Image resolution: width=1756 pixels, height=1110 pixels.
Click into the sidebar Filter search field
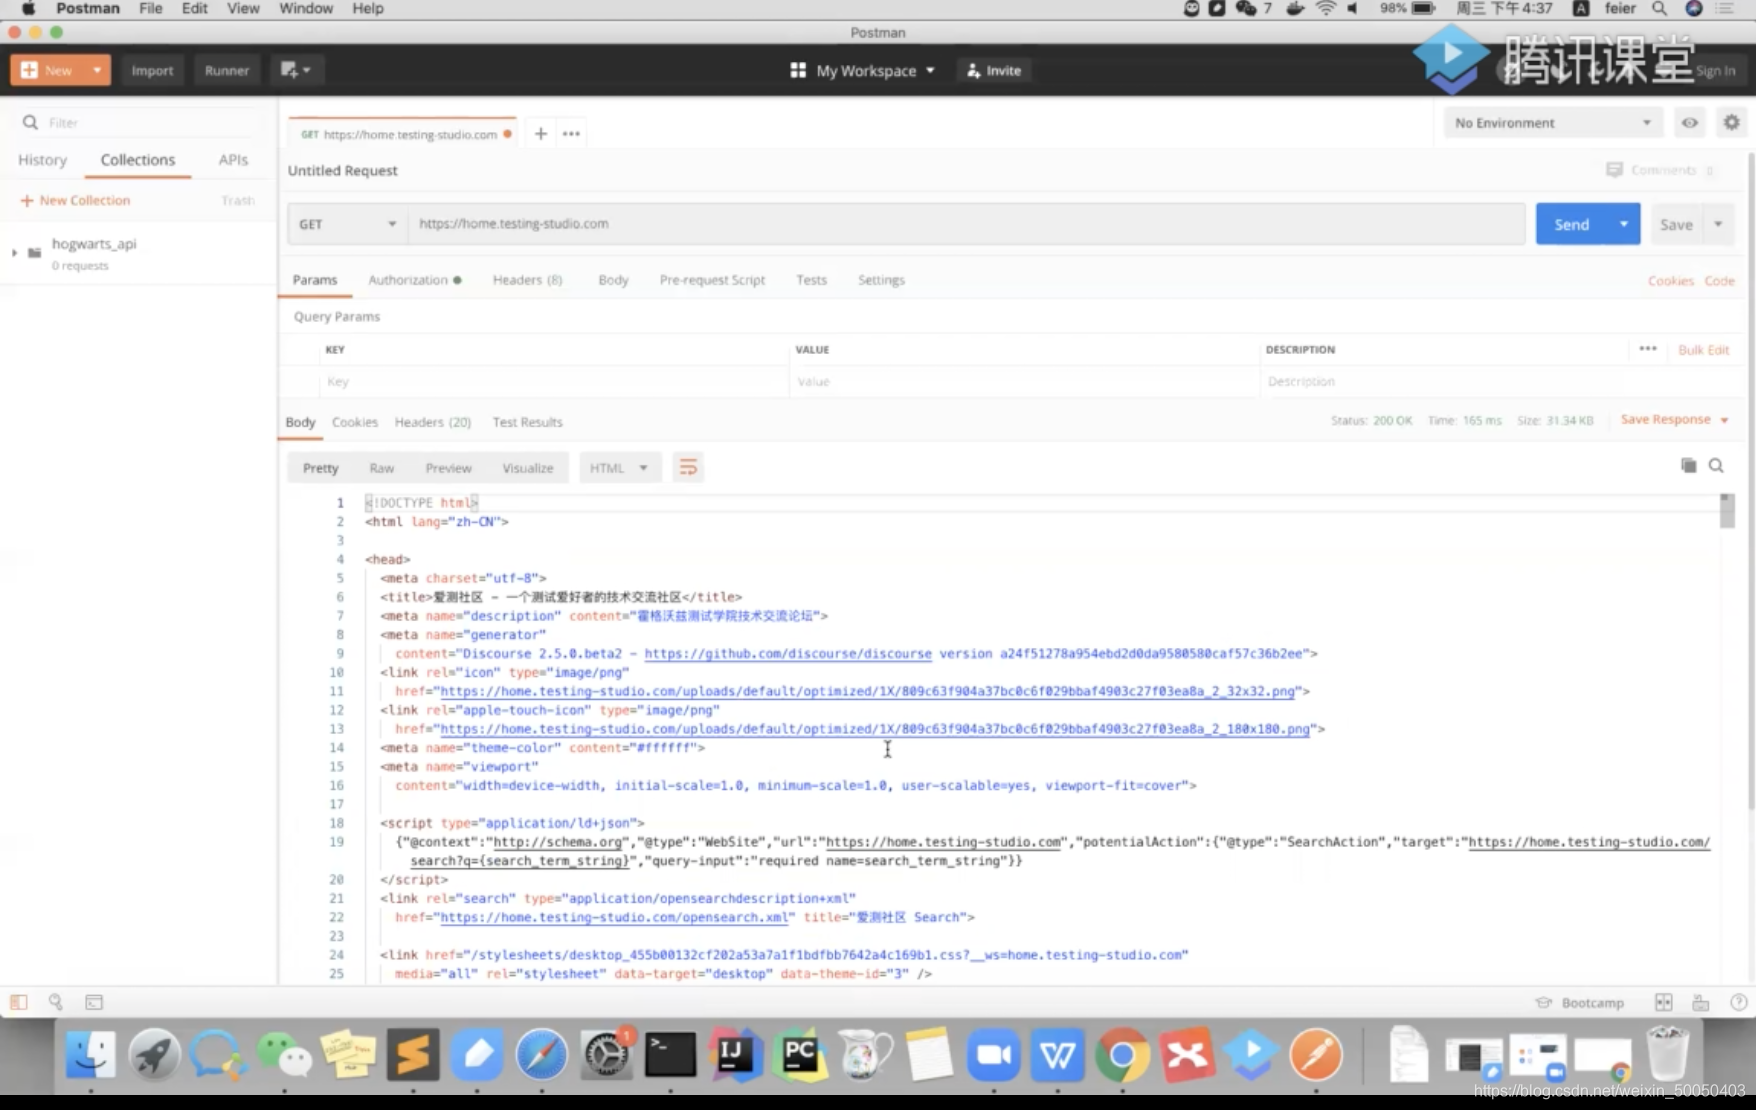140,122
